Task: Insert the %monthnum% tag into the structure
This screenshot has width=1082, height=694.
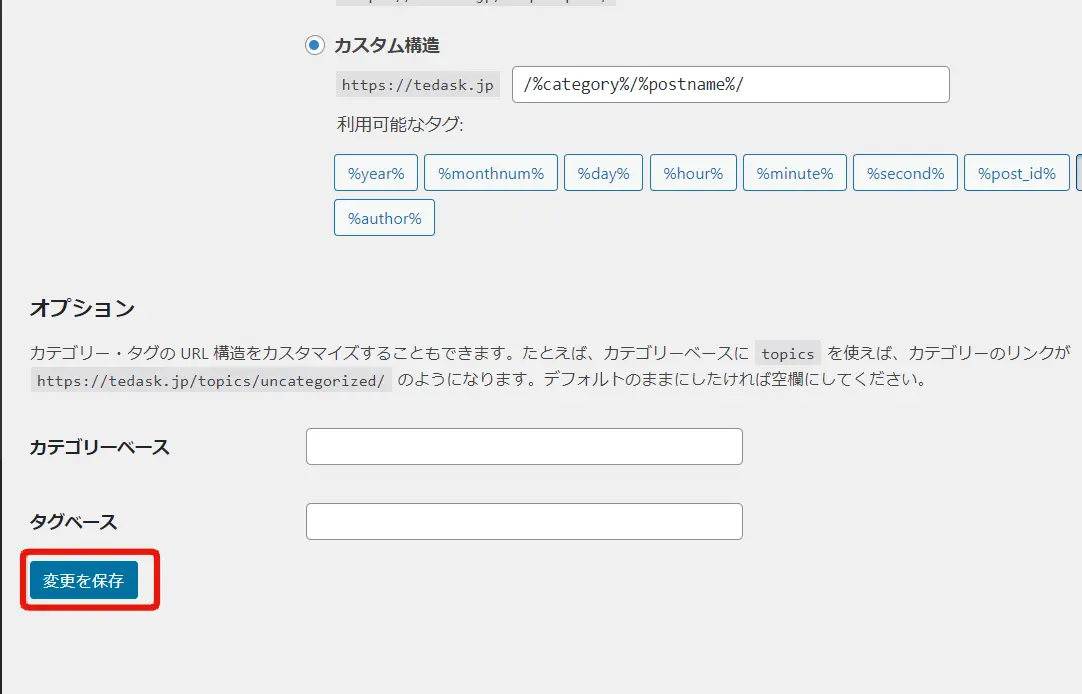Action: [490, 172]
